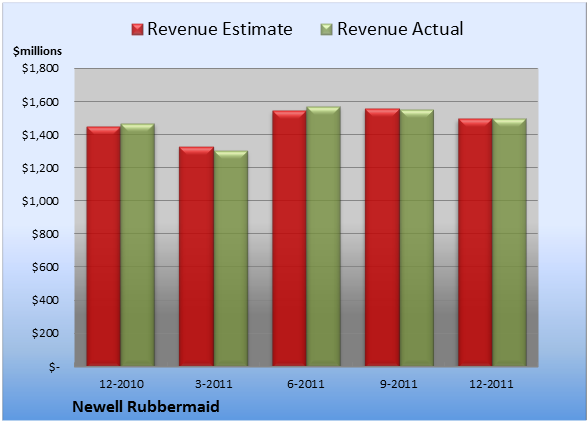Select the 'Revenue Estimate' legend label
588x422 pixels.
[x=220, y=29]
